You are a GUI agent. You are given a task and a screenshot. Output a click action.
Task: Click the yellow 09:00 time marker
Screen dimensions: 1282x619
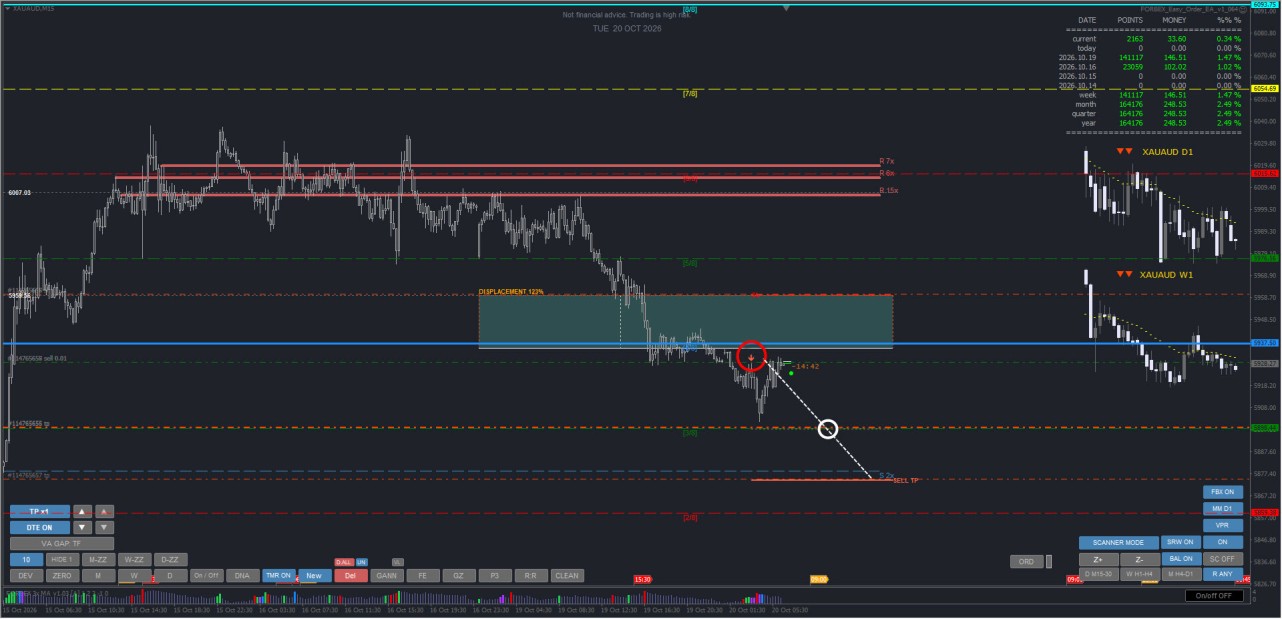tap(819, 579)
